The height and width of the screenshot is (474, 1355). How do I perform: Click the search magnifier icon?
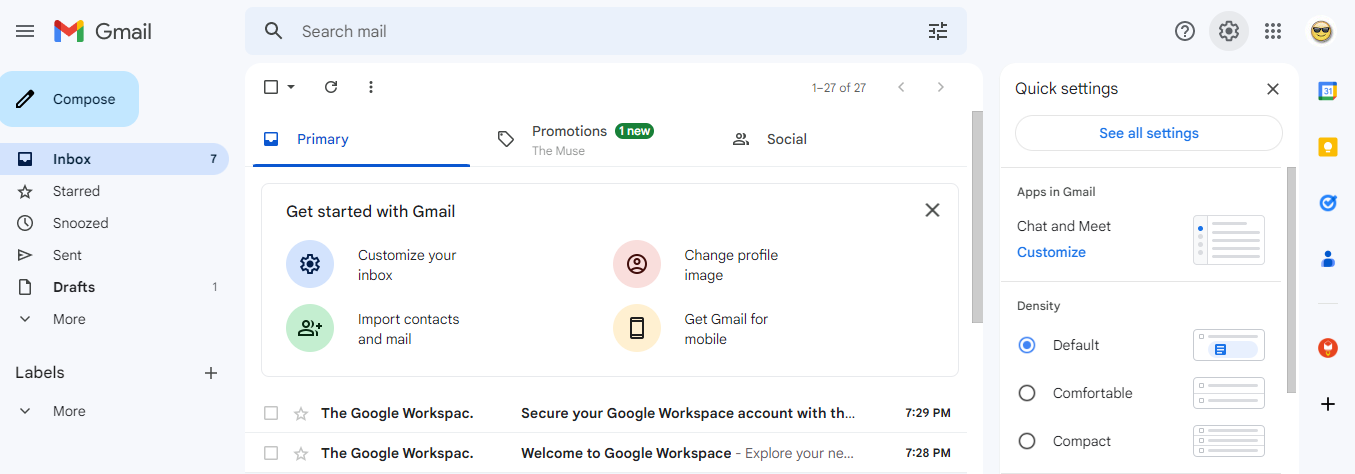pos(274,31)
